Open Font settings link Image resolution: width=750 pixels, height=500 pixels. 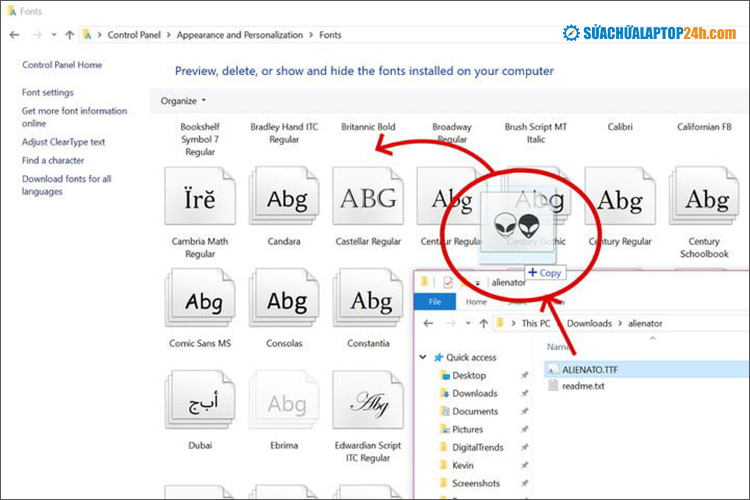(x=47, y=92)
